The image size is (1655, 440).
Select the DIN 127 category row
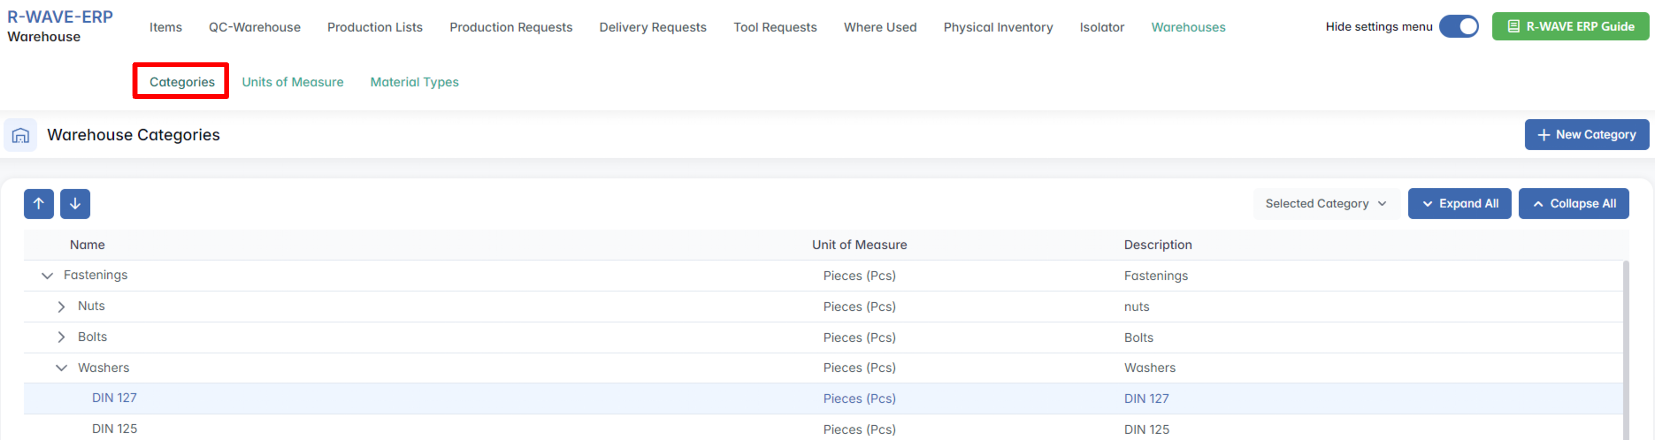[x=115, y=398]
